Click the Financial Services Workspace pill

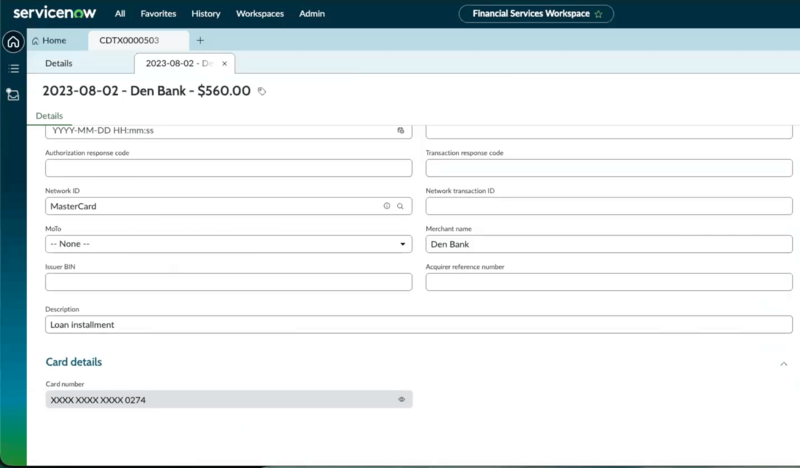(x=536, y=14)
